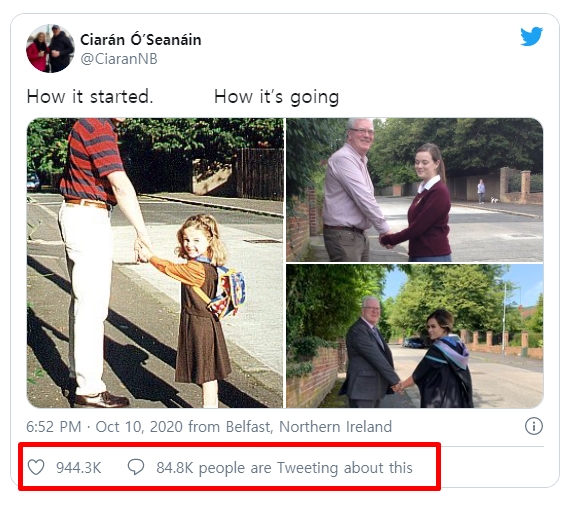View photo of maroon school uniform handshake
Viewport: 587px width, 506px height.
point(415,190)
